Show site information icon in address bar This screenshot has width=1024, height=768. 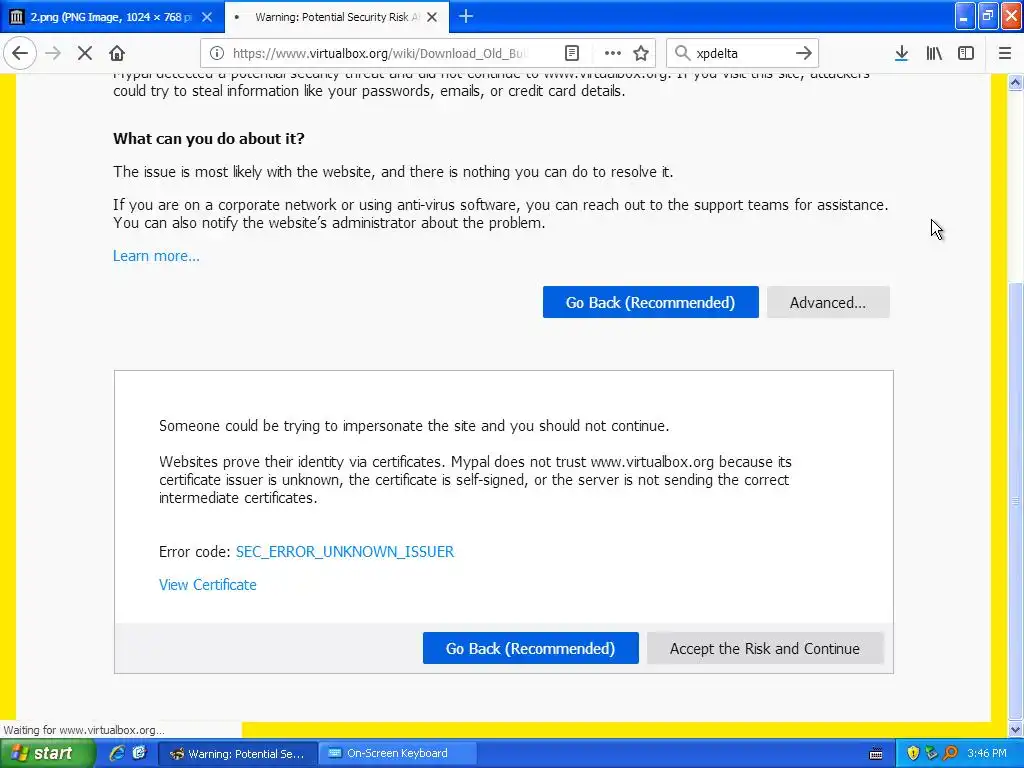pos(217,53)
